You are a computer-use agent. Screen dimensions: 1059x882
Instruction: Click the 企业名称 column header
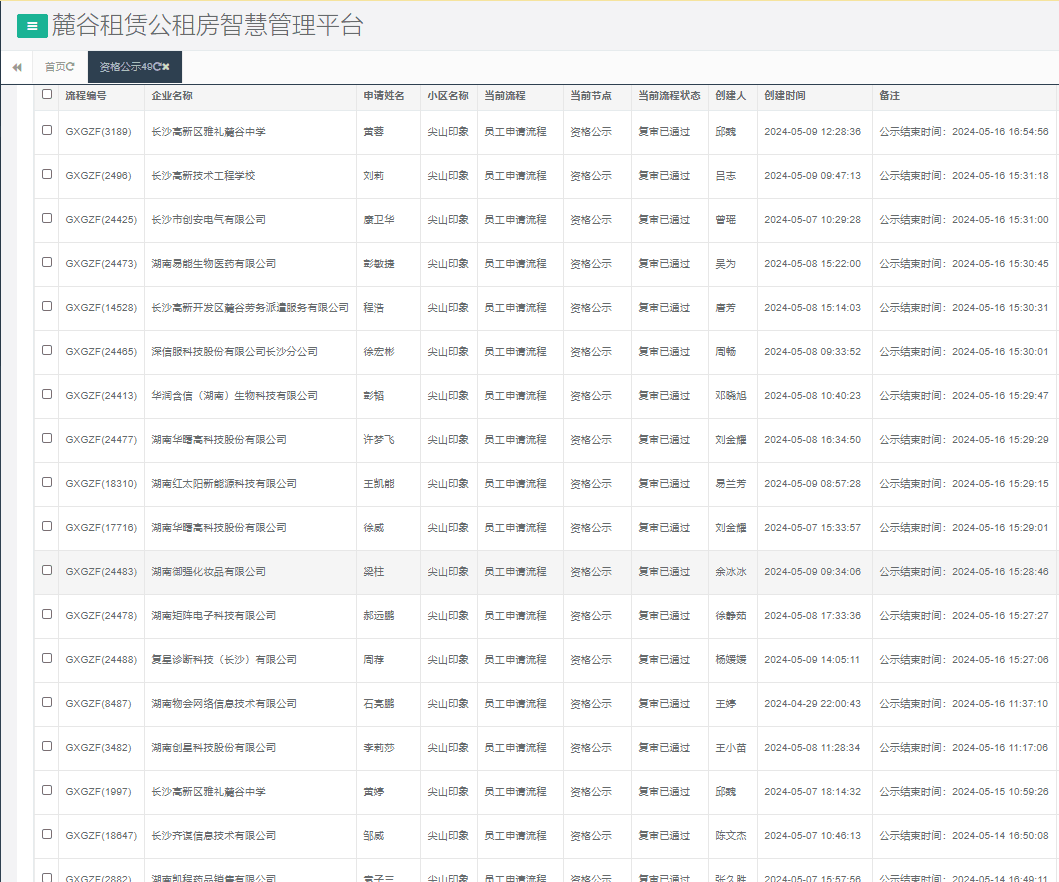pos(172,96)
